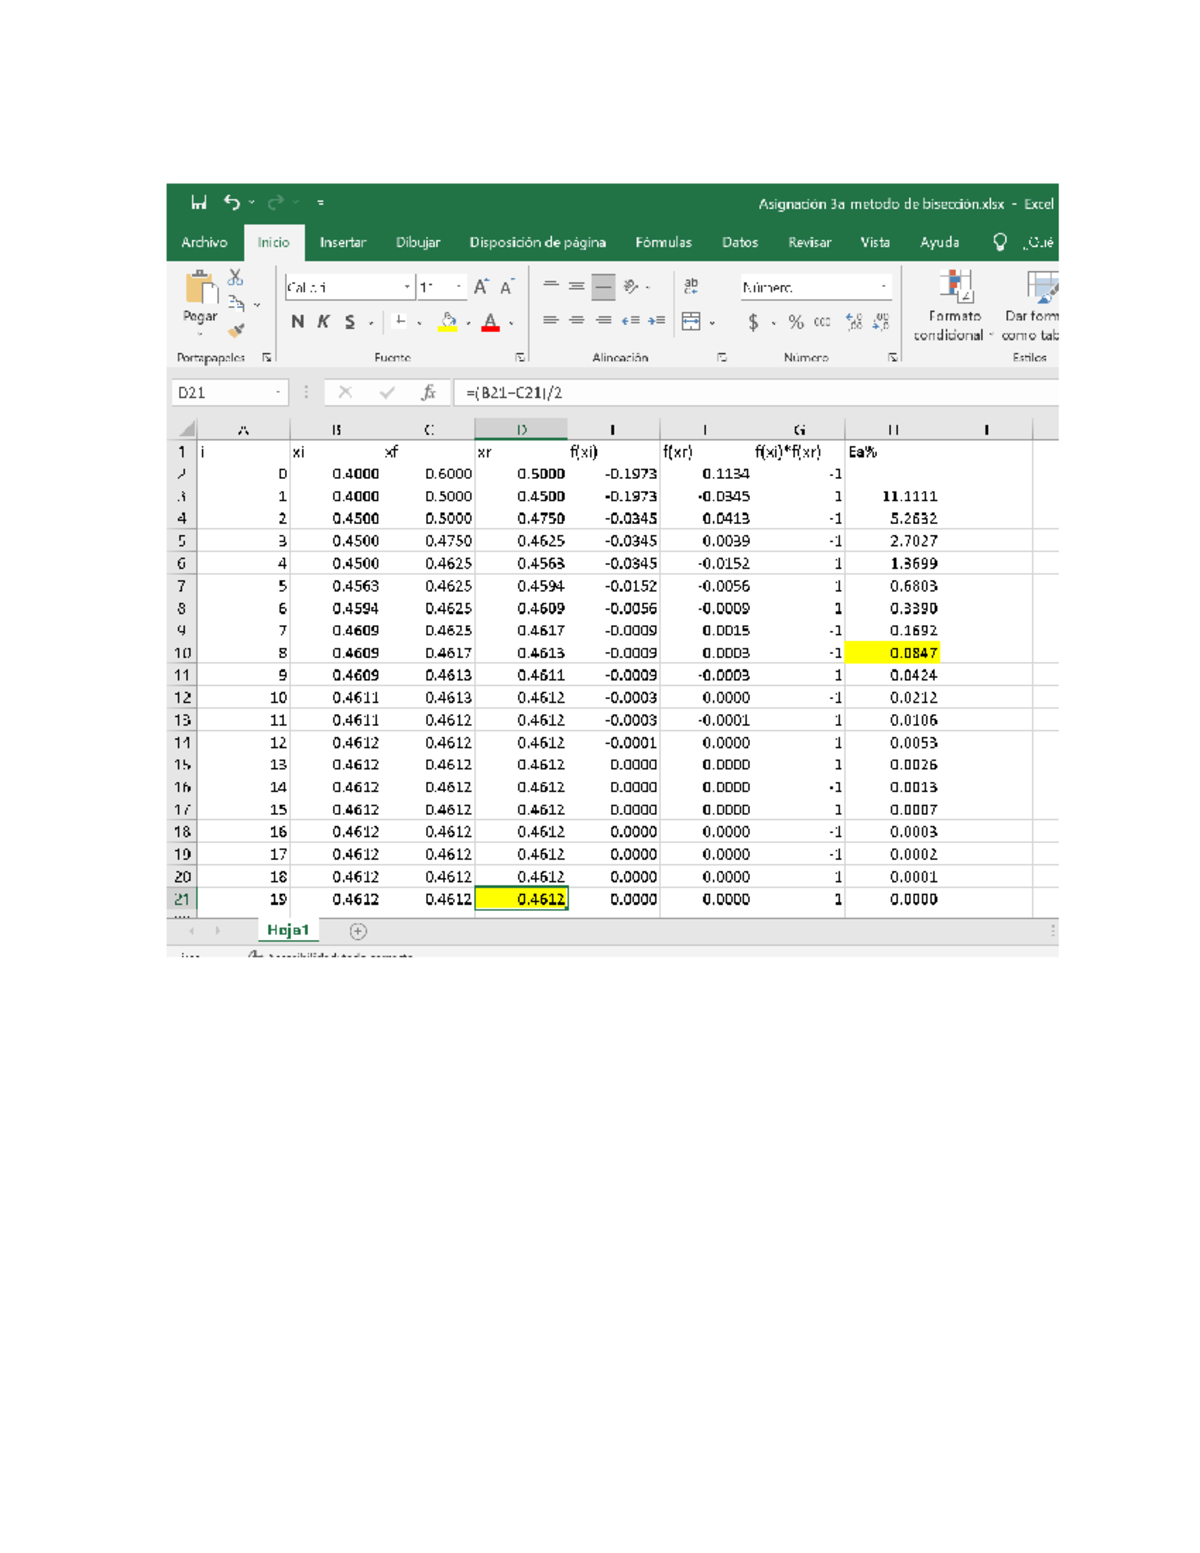Click the Increase Font Size icon
This screenshot has width=1200, height=1553.
point(481,288)
